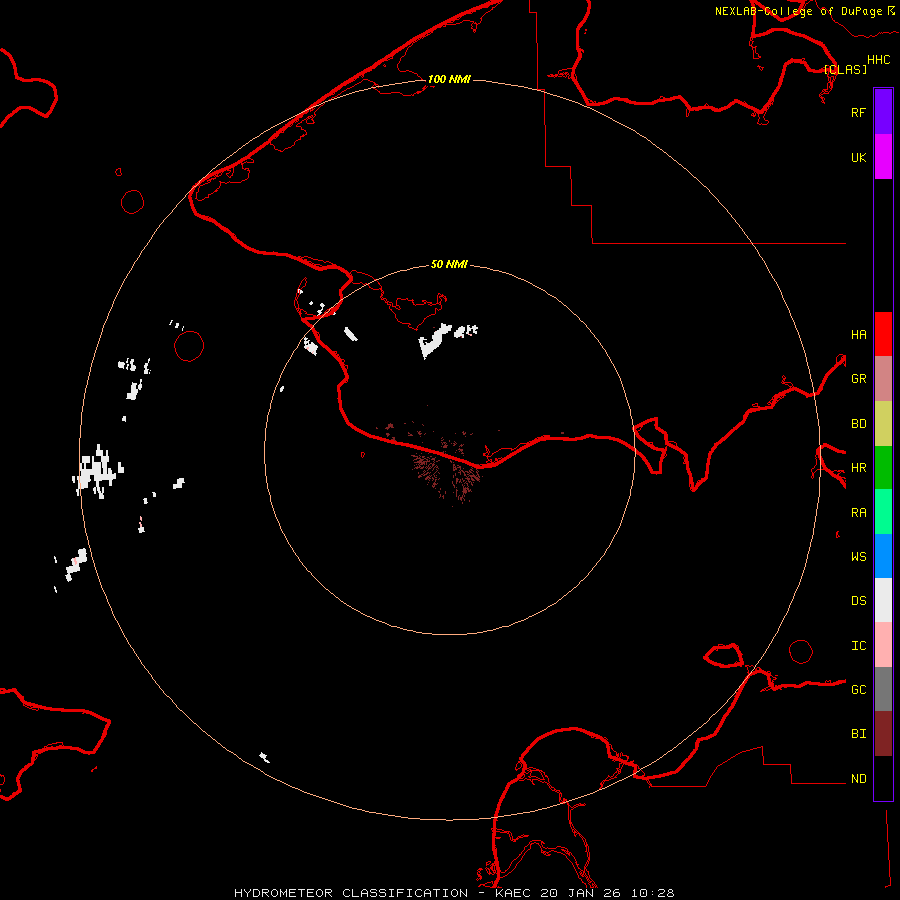Click the HA red legend swatch
900x900 pixels.
pos(883,334)
